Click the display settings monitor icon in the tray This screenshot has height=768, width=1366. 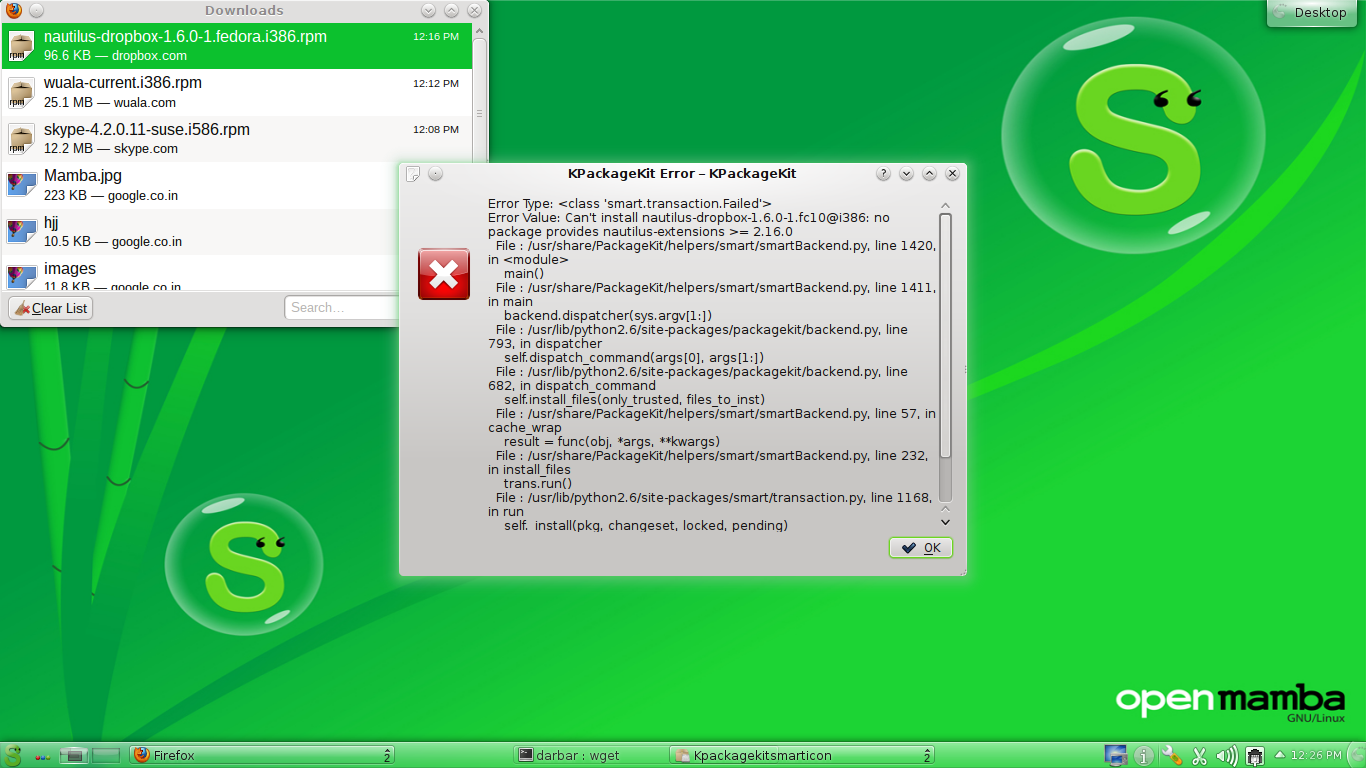click(x=1115, y=755)
